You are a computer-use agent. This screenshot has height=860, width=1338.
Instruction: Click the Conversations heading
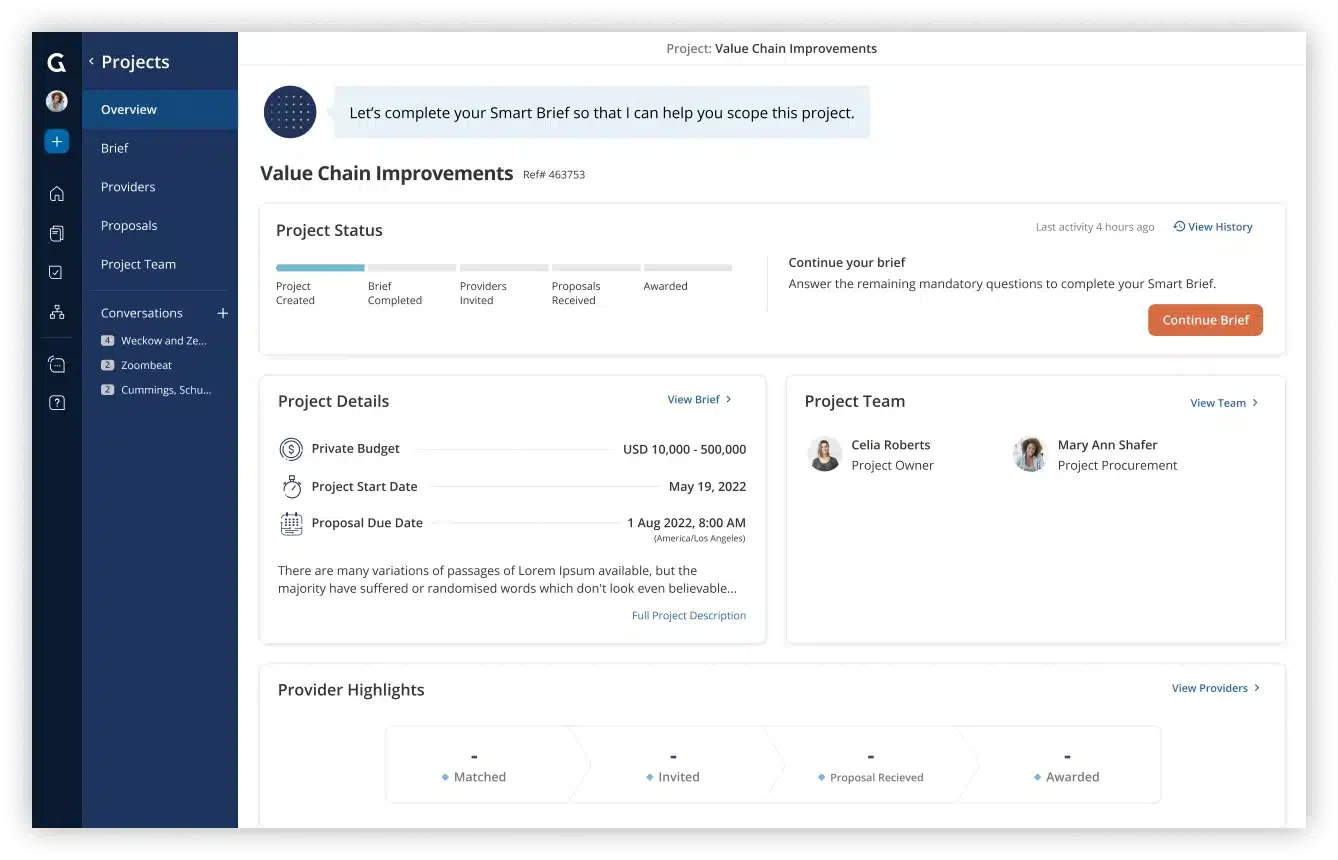(142, 313)
